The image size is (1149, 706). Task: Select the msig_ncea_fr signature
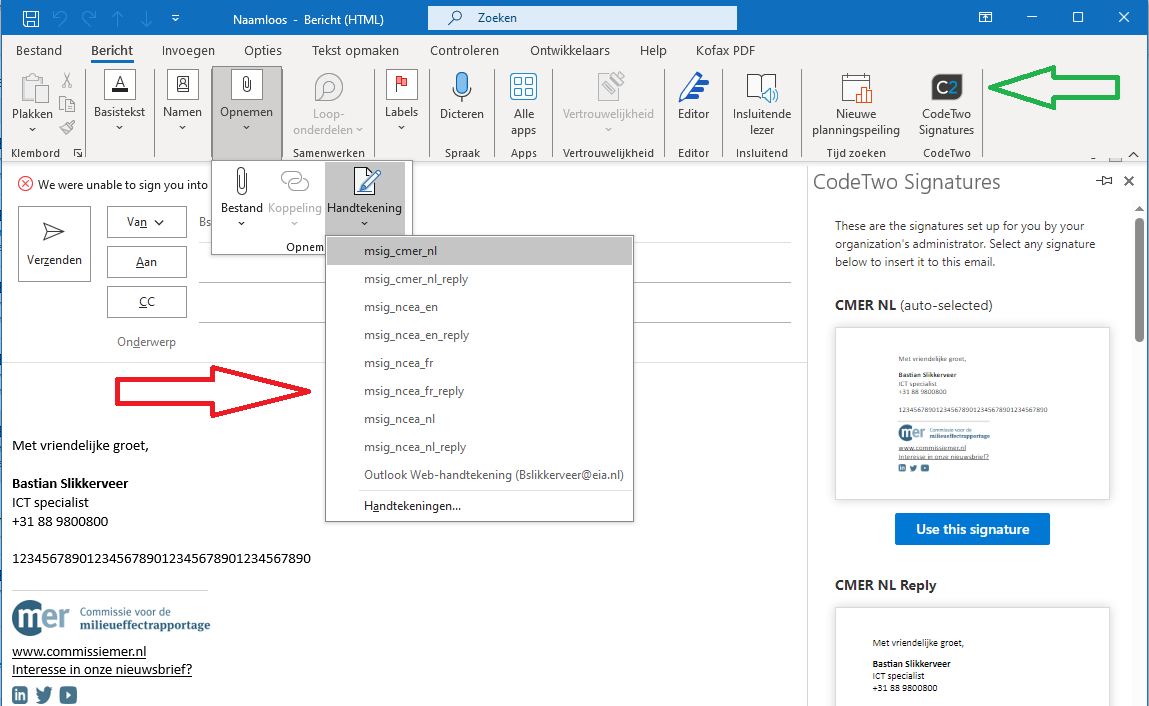(479, 363)
